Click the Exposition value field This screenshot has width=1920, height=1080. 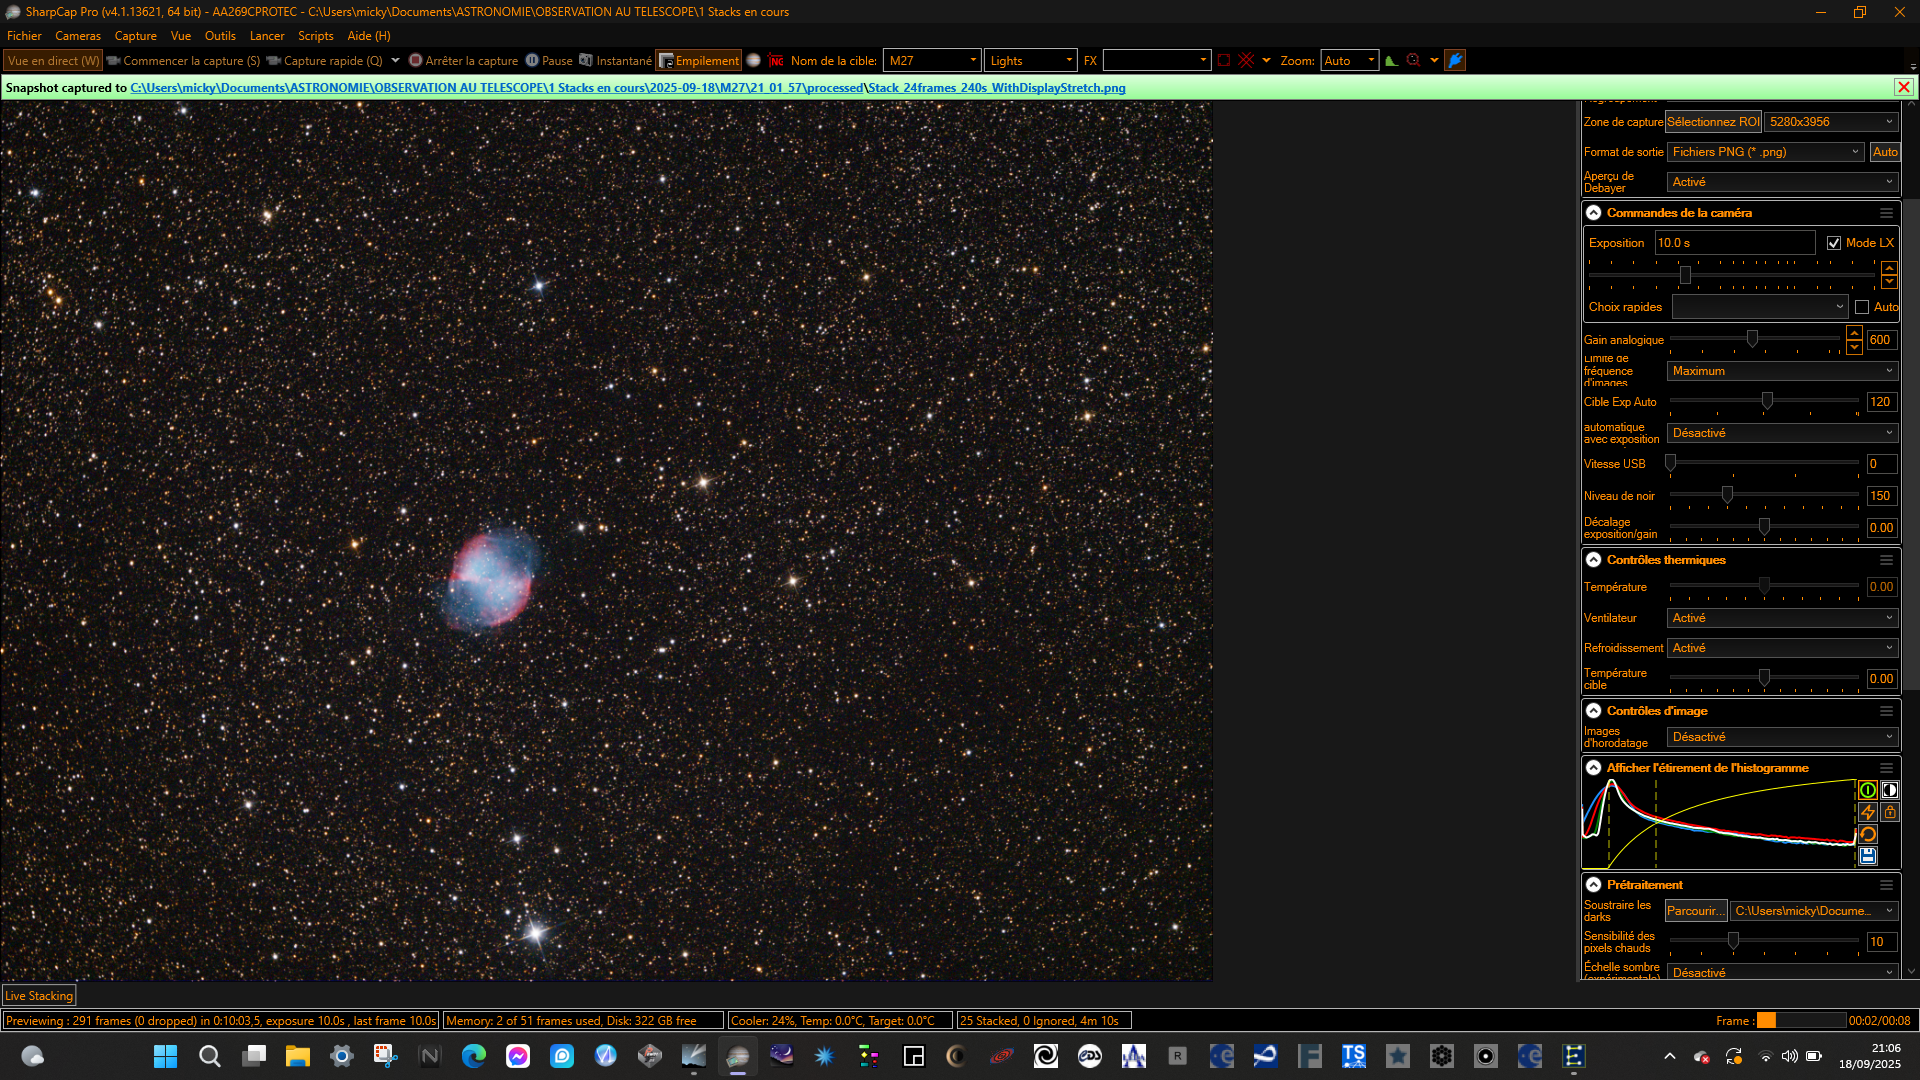coord(1735,243)
